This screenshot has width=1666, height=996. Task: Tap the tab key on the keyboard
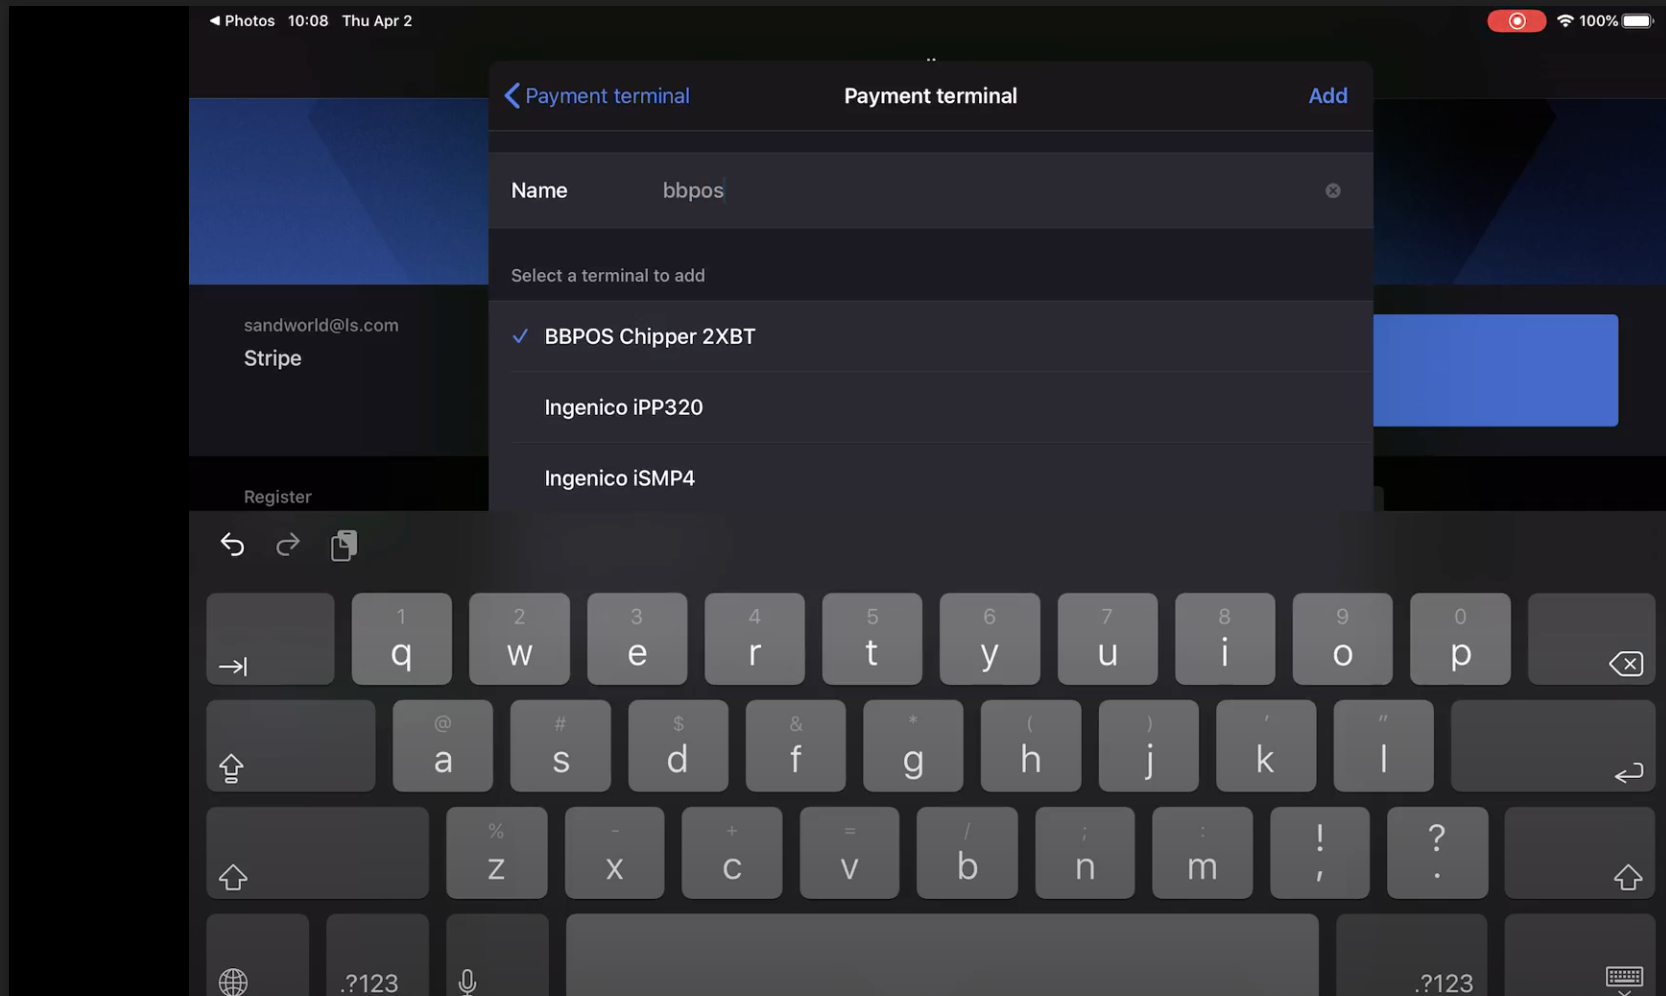click(270, 639)
